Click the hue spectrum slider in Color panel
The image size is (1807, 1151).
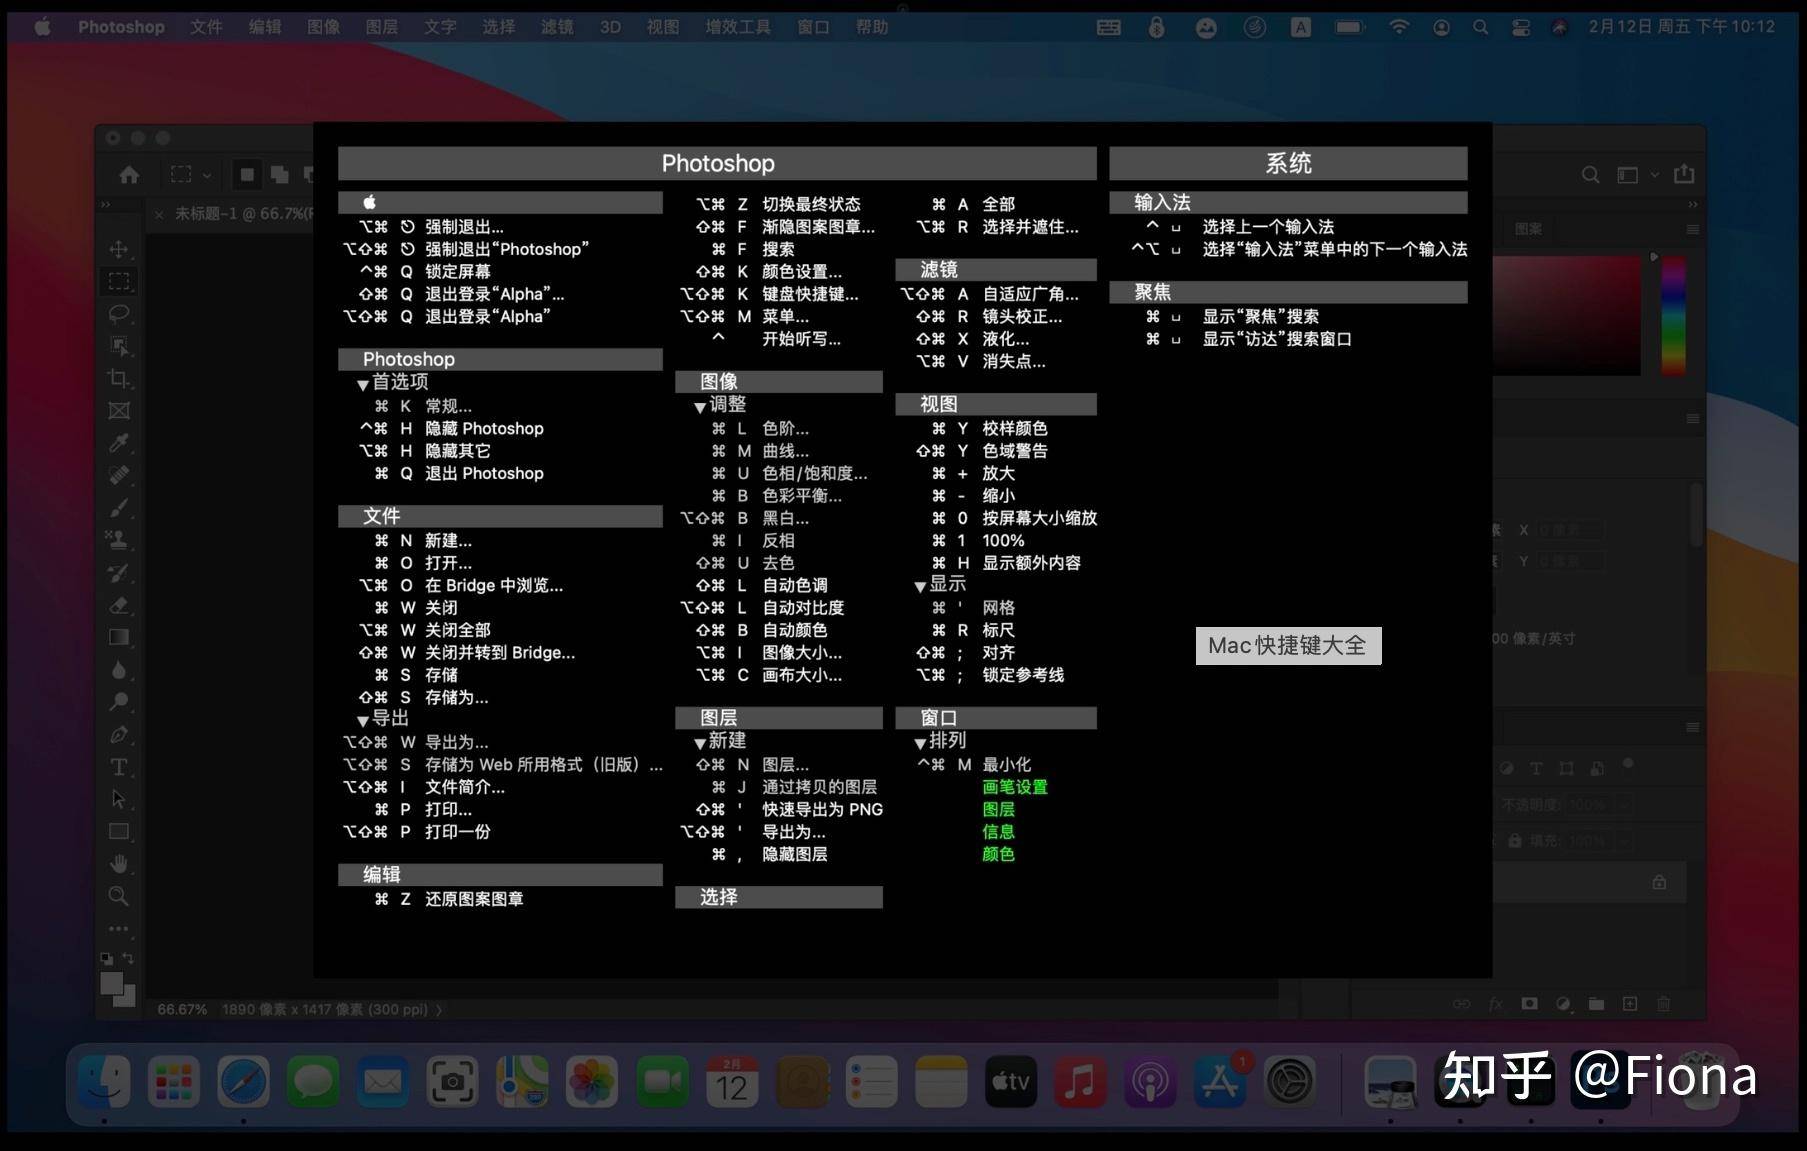click(1673, 315)
